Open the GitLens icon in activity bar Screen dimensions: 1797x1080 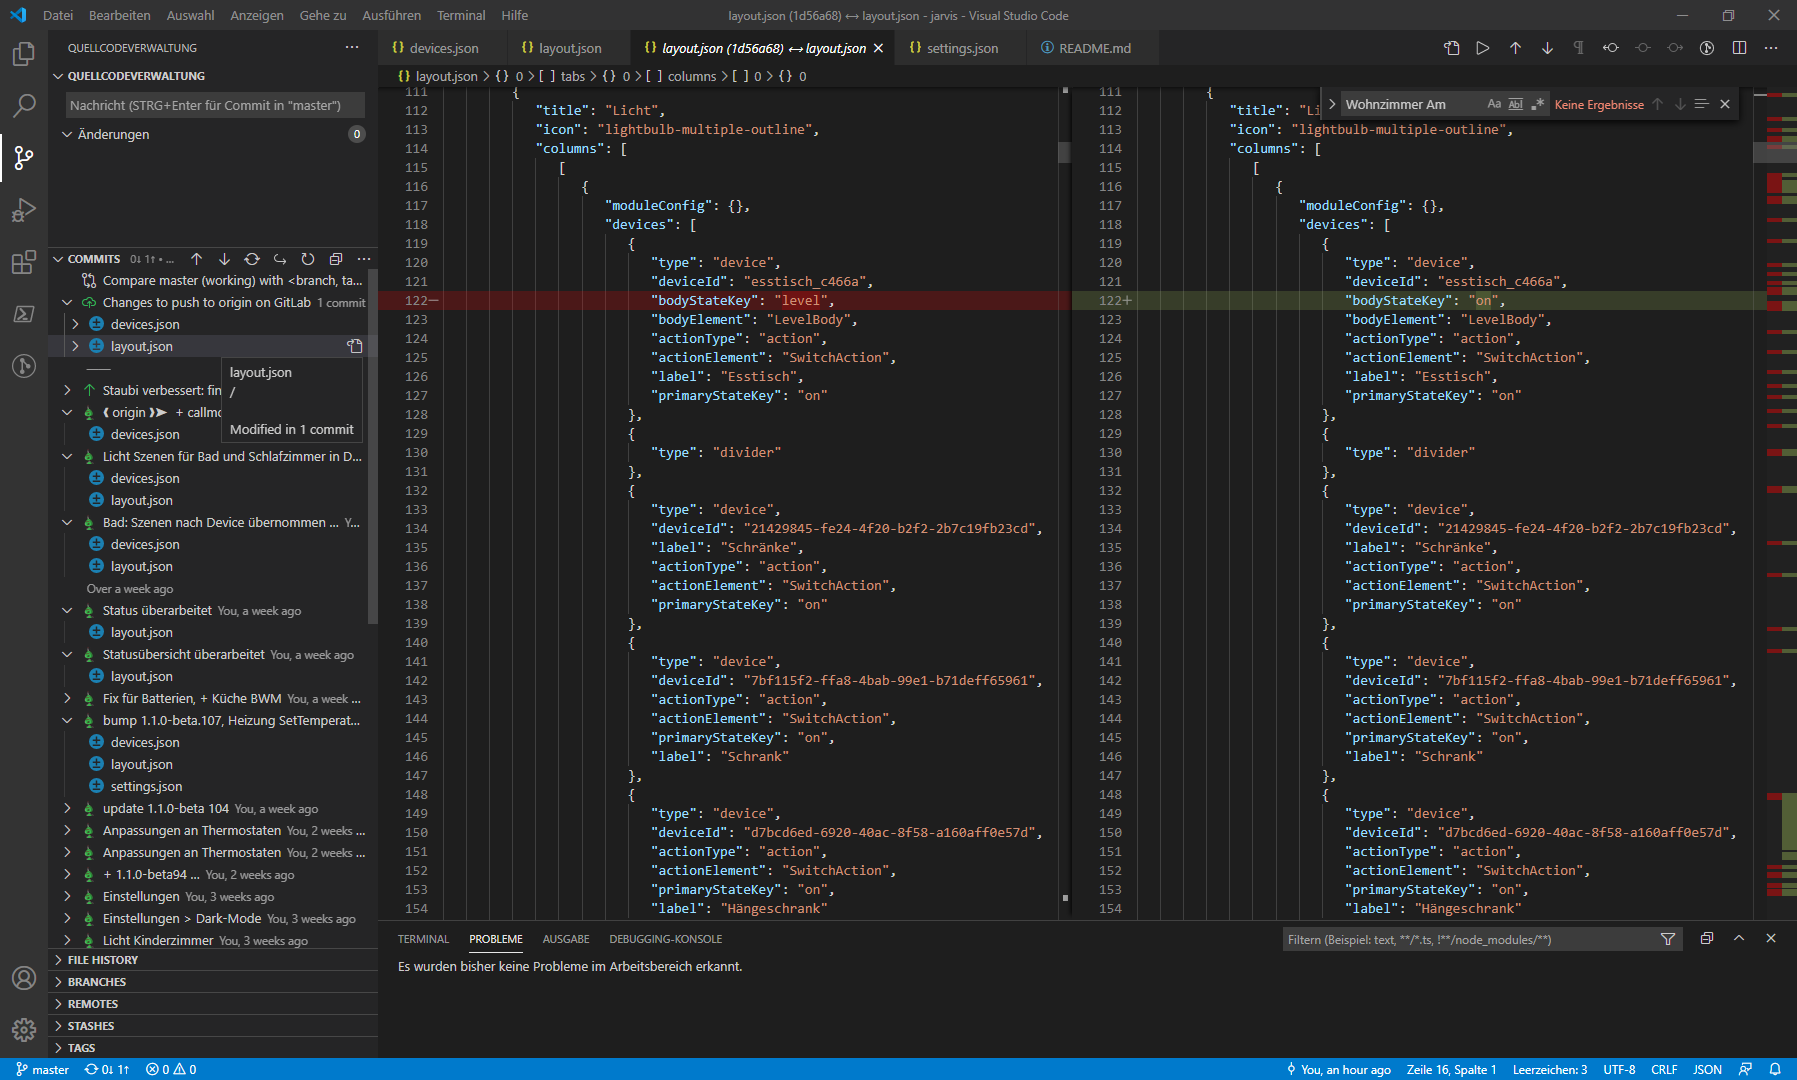pyautogui.click(x=24, y=366)
